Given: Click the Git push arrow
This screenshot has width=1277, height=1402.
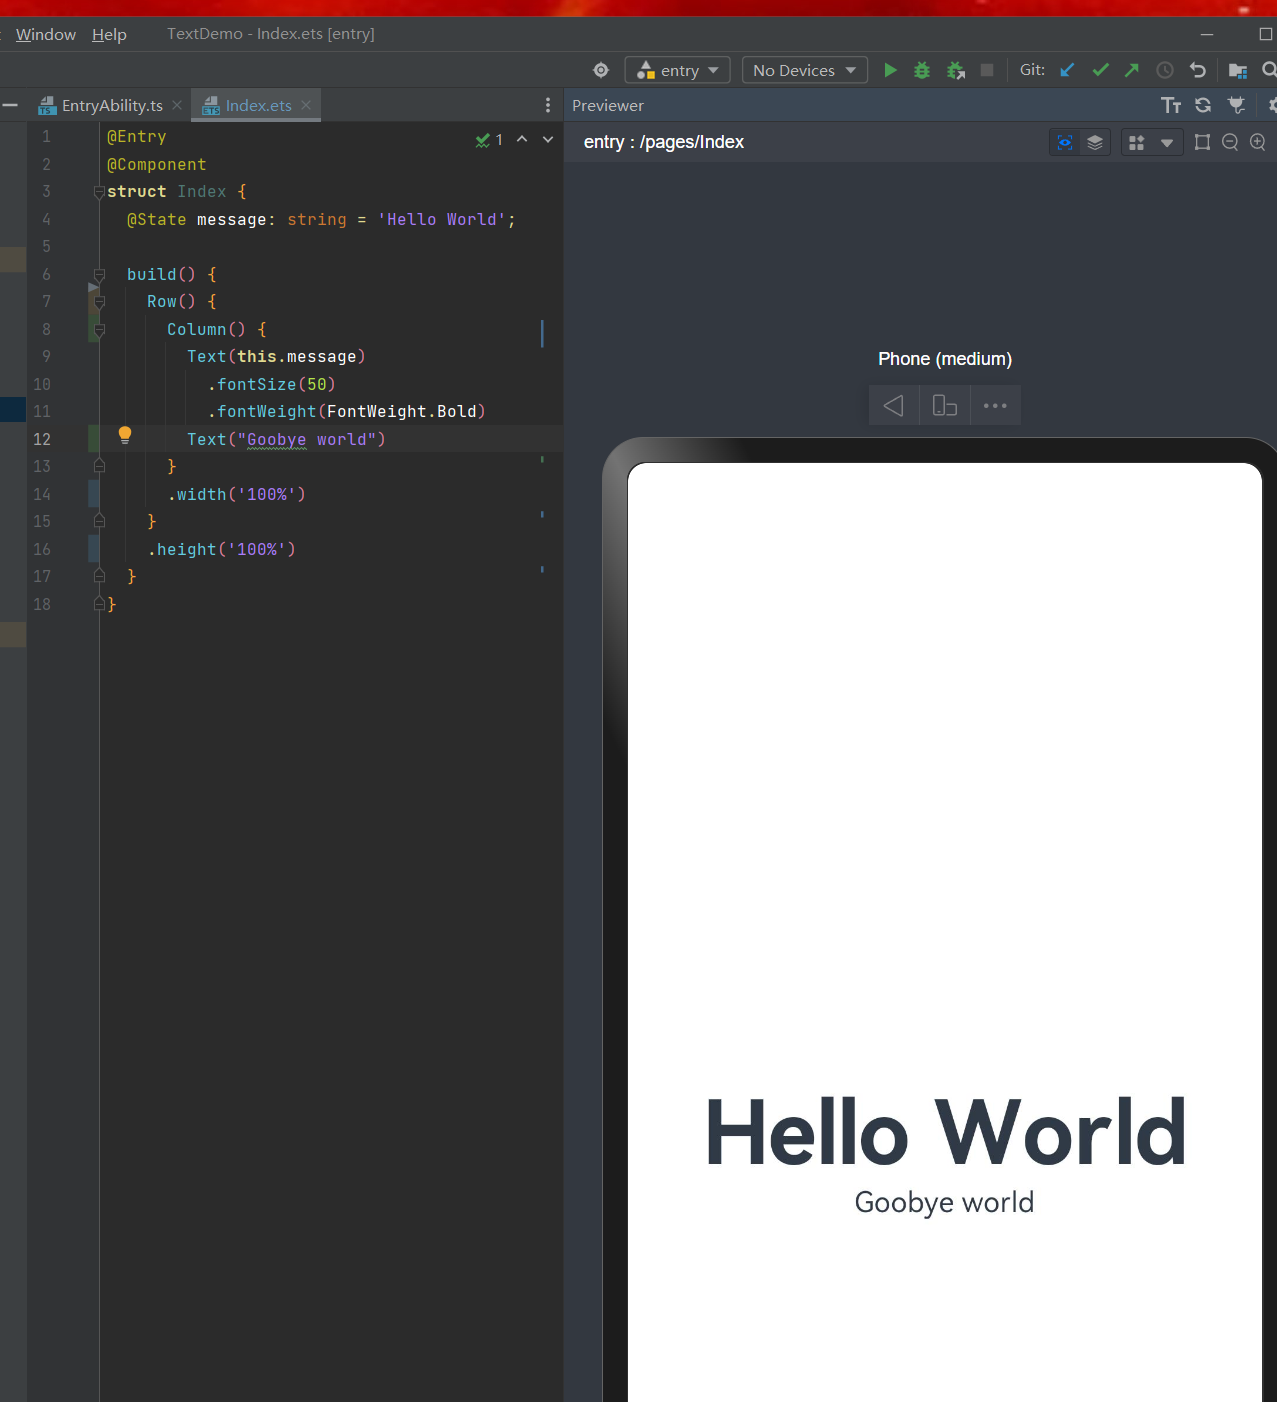Looking at the screenshot, I should [1132, 70].
